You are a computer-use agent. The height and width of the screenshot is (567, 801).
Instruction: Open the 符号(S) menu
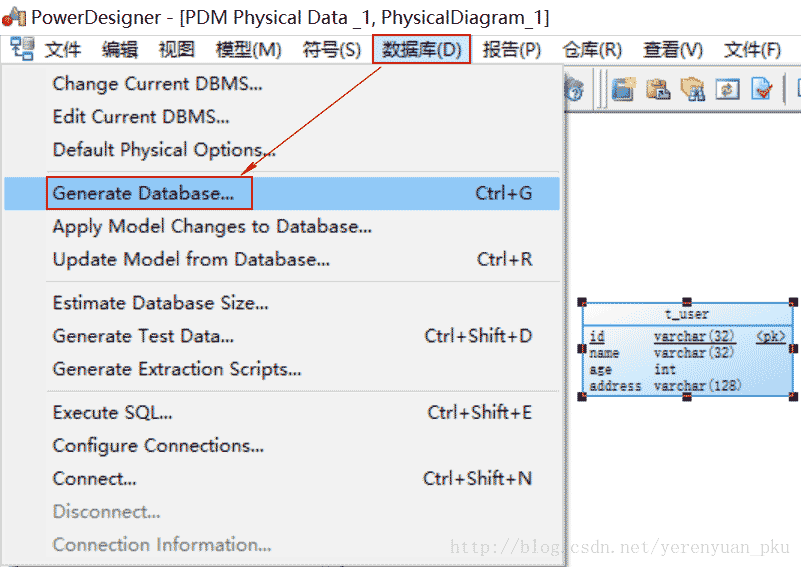point(332,50)
